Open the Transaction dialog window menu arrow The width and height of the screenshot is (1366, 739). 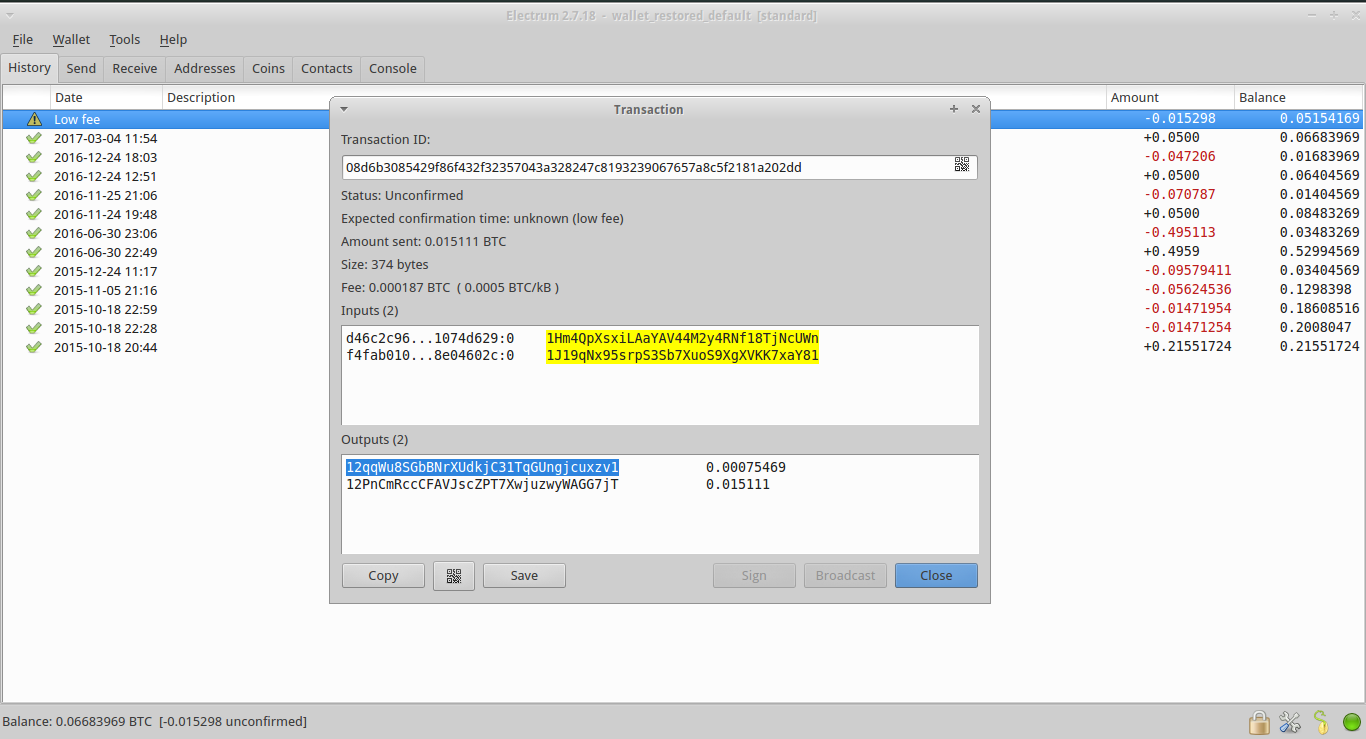tap(344, 109)
